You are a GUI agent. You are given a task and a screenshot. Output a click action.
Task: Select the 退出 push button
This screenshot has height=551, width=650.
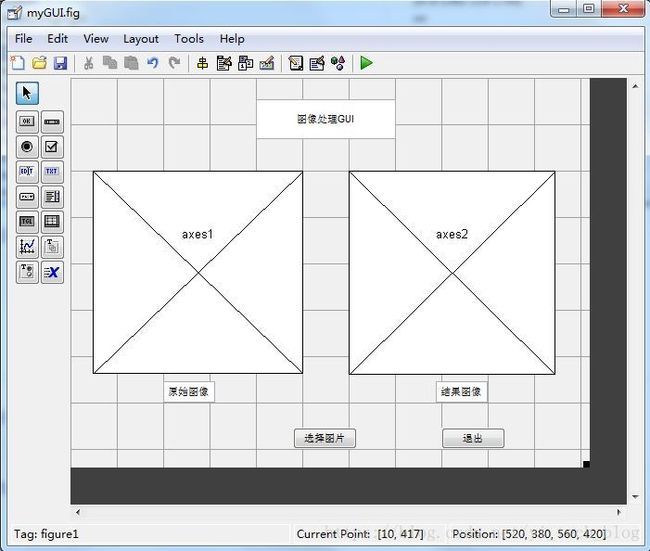tap(473, 438)
